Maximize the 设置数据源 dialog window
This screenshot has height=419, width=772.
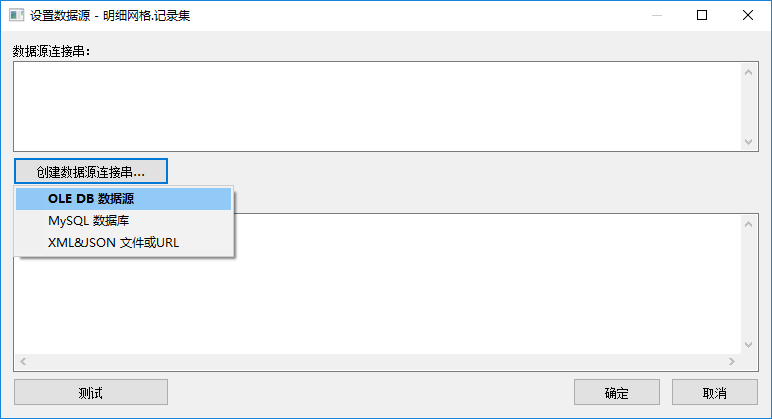point(702,15)
